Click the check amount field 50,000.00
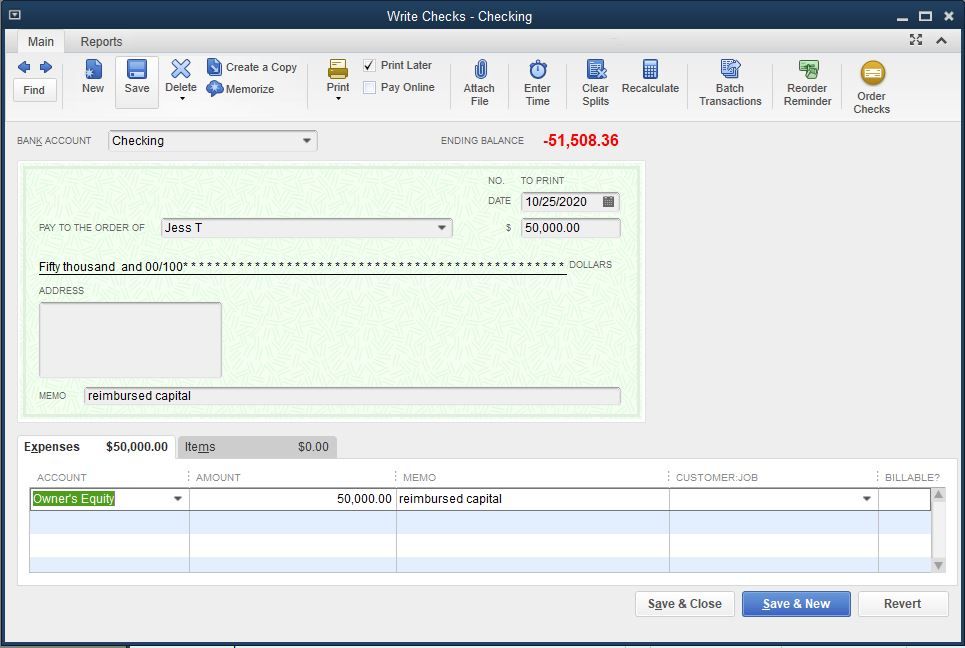Screen dimensions: 965x648 coord(571,228)
